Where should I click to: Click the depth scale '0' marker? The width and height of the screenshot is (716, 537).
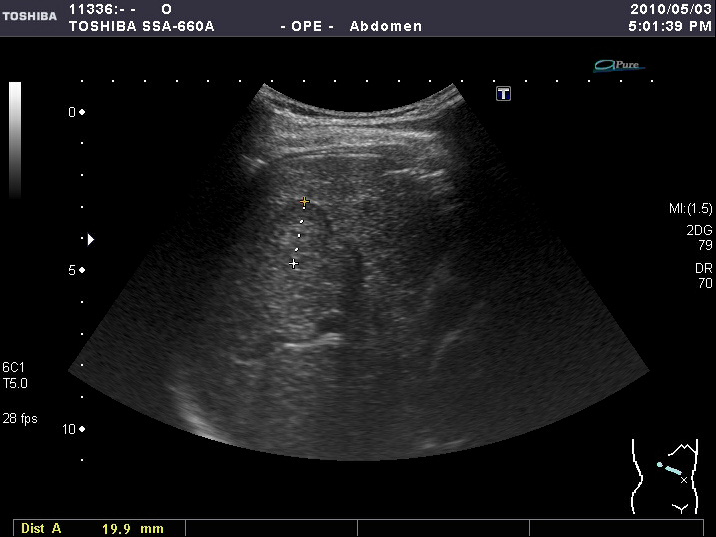(x=76, y=112)
